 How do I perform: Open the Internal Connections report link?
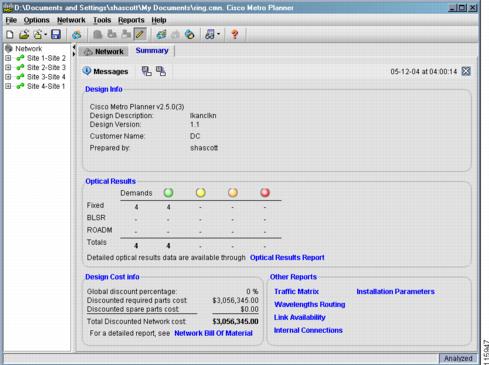[x=308, y=331]
